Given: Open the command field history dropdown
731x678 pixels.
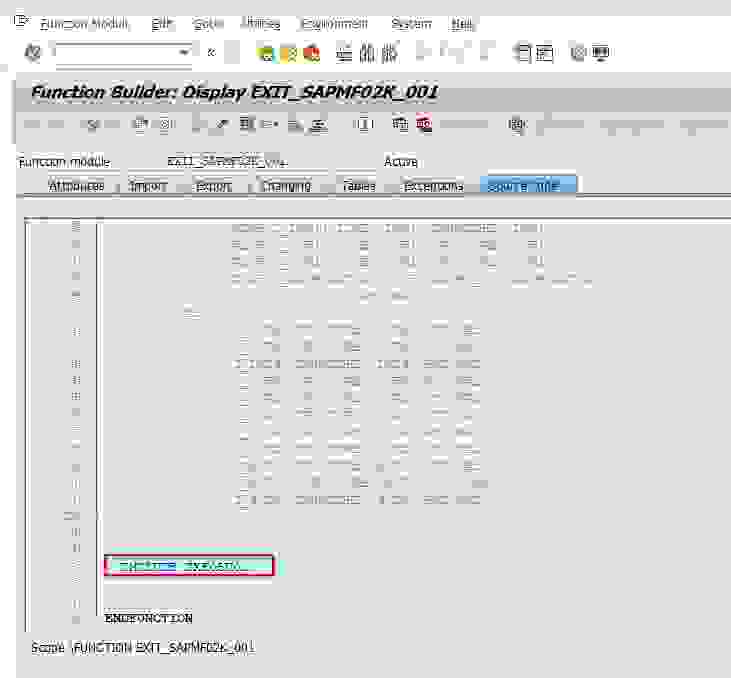Looking at the screenshot, I should click(x=185, y=53).
